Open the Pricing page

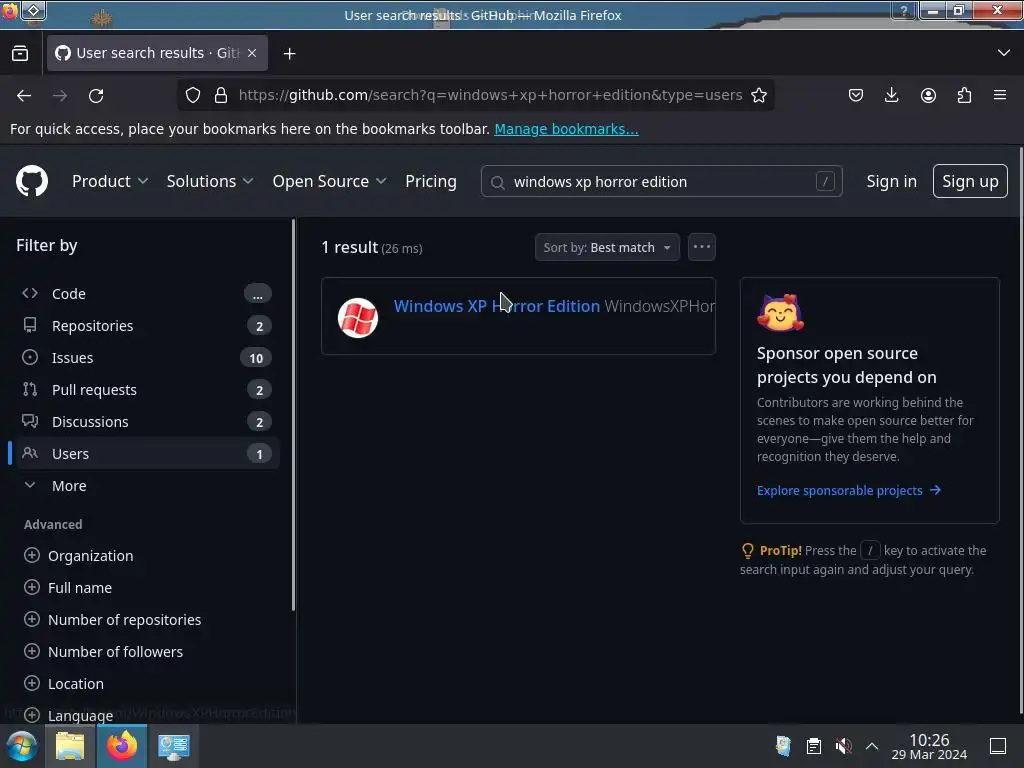pos(431,182)
